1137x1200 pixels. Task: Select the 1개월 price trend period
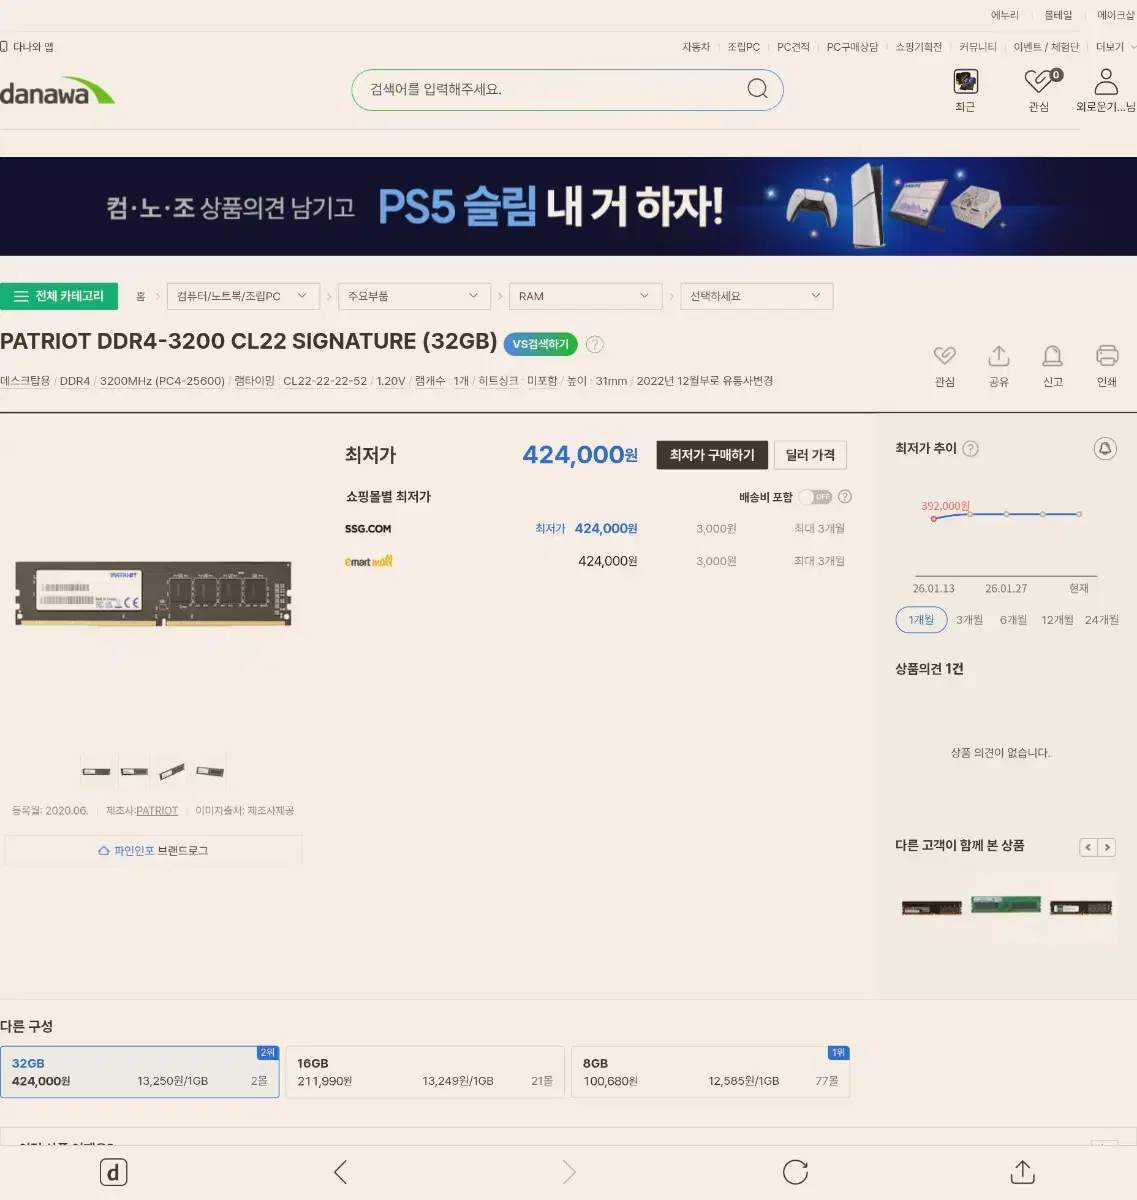point(921,620)
